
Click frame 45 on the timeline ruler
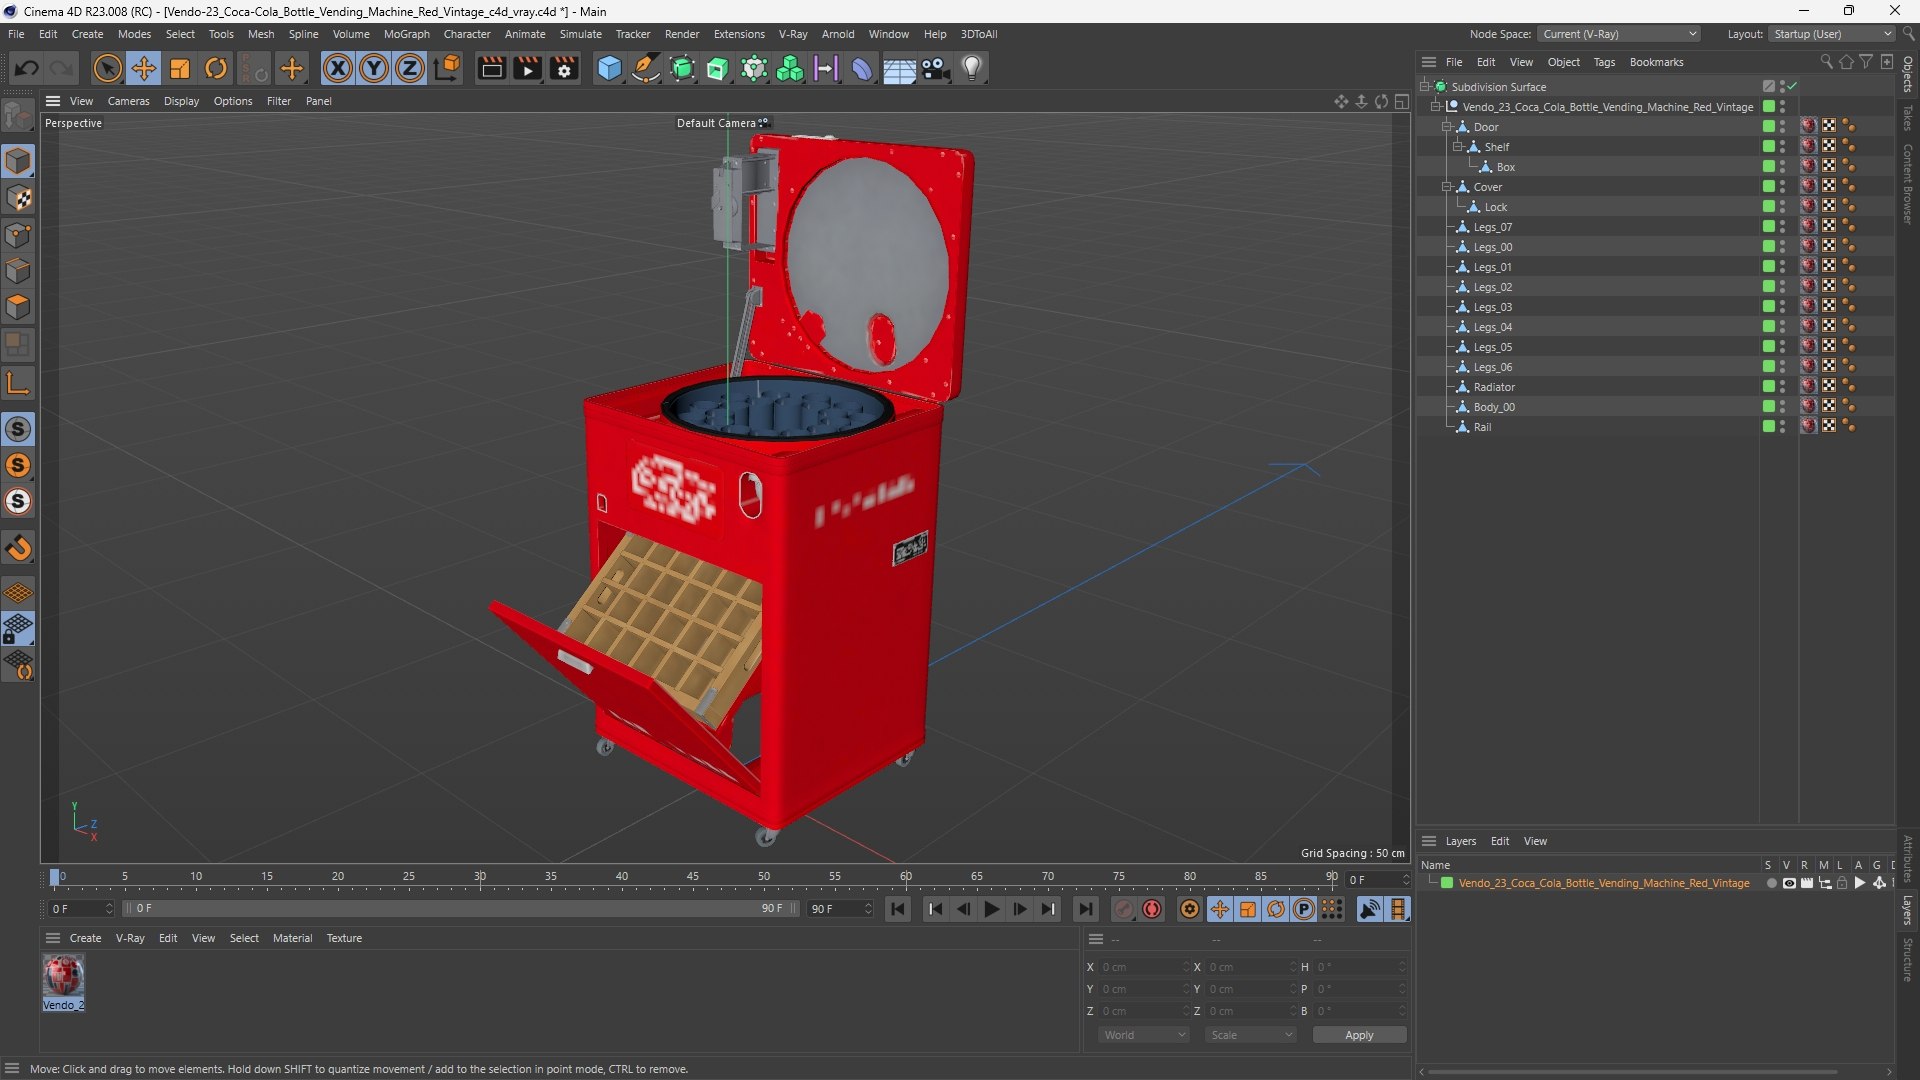pos(693,877)
